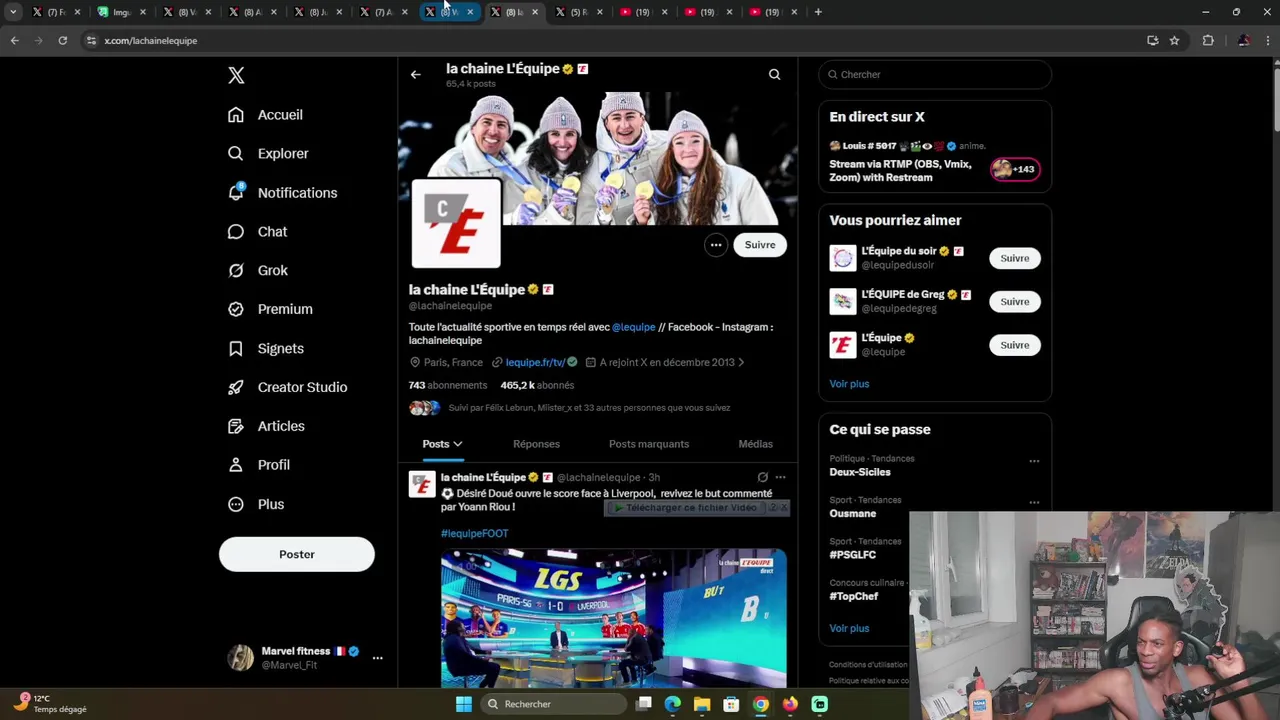Follow L'ÉQUIPE de Greg
This screenshot has height=720, width=1280.
(1015, 302)
